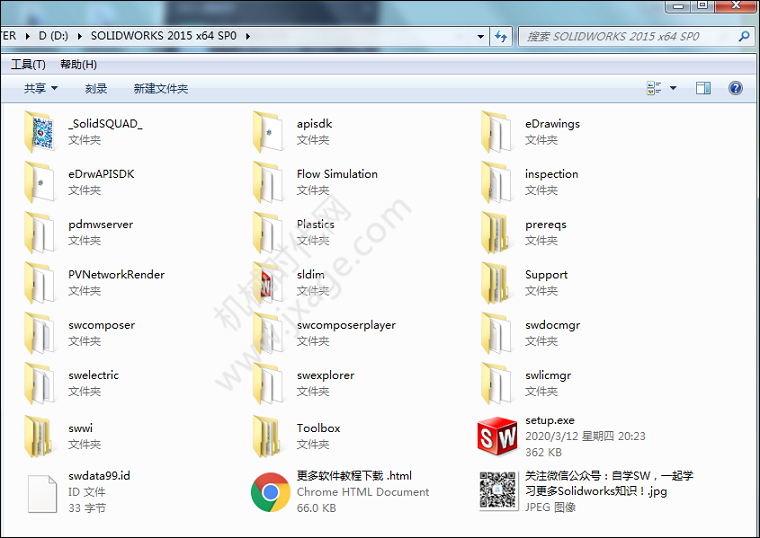
Task: Click the Chrome HTML document icon
Action: tap(270, 492)
